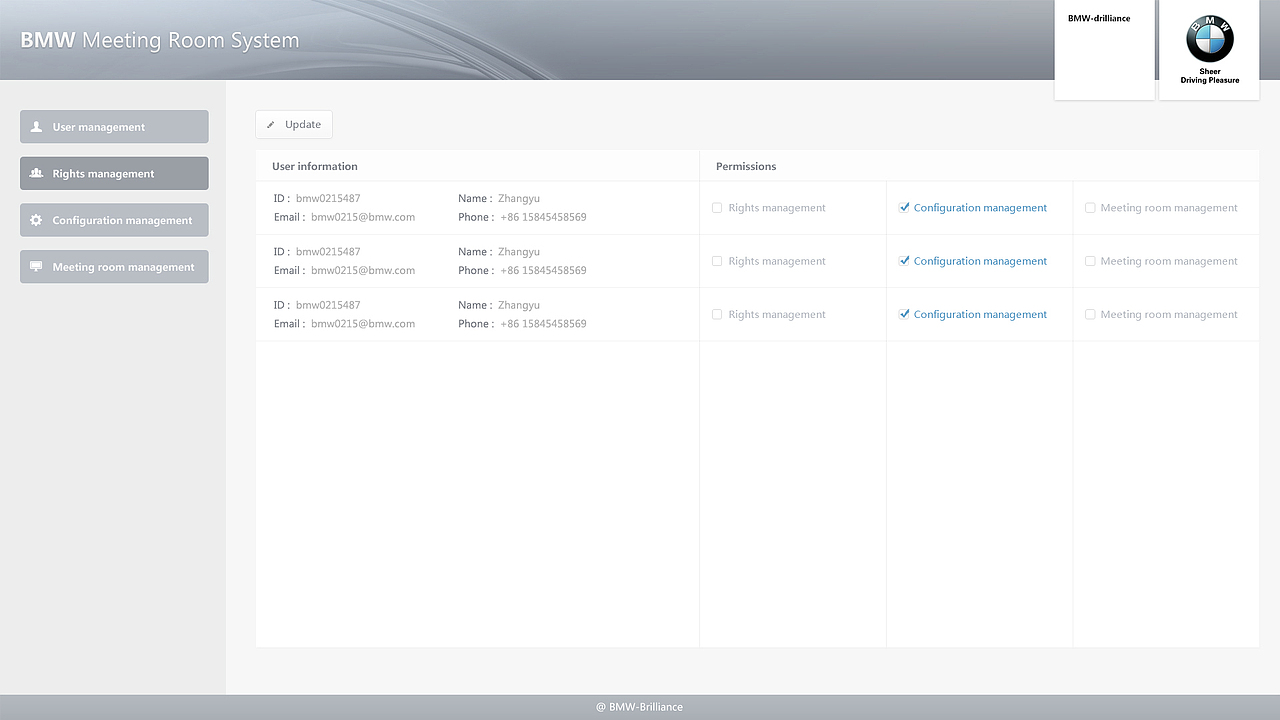The image size is (1280, 720).
Task: Uncheck Configuration management in third user row
Action: coord(904,314)
